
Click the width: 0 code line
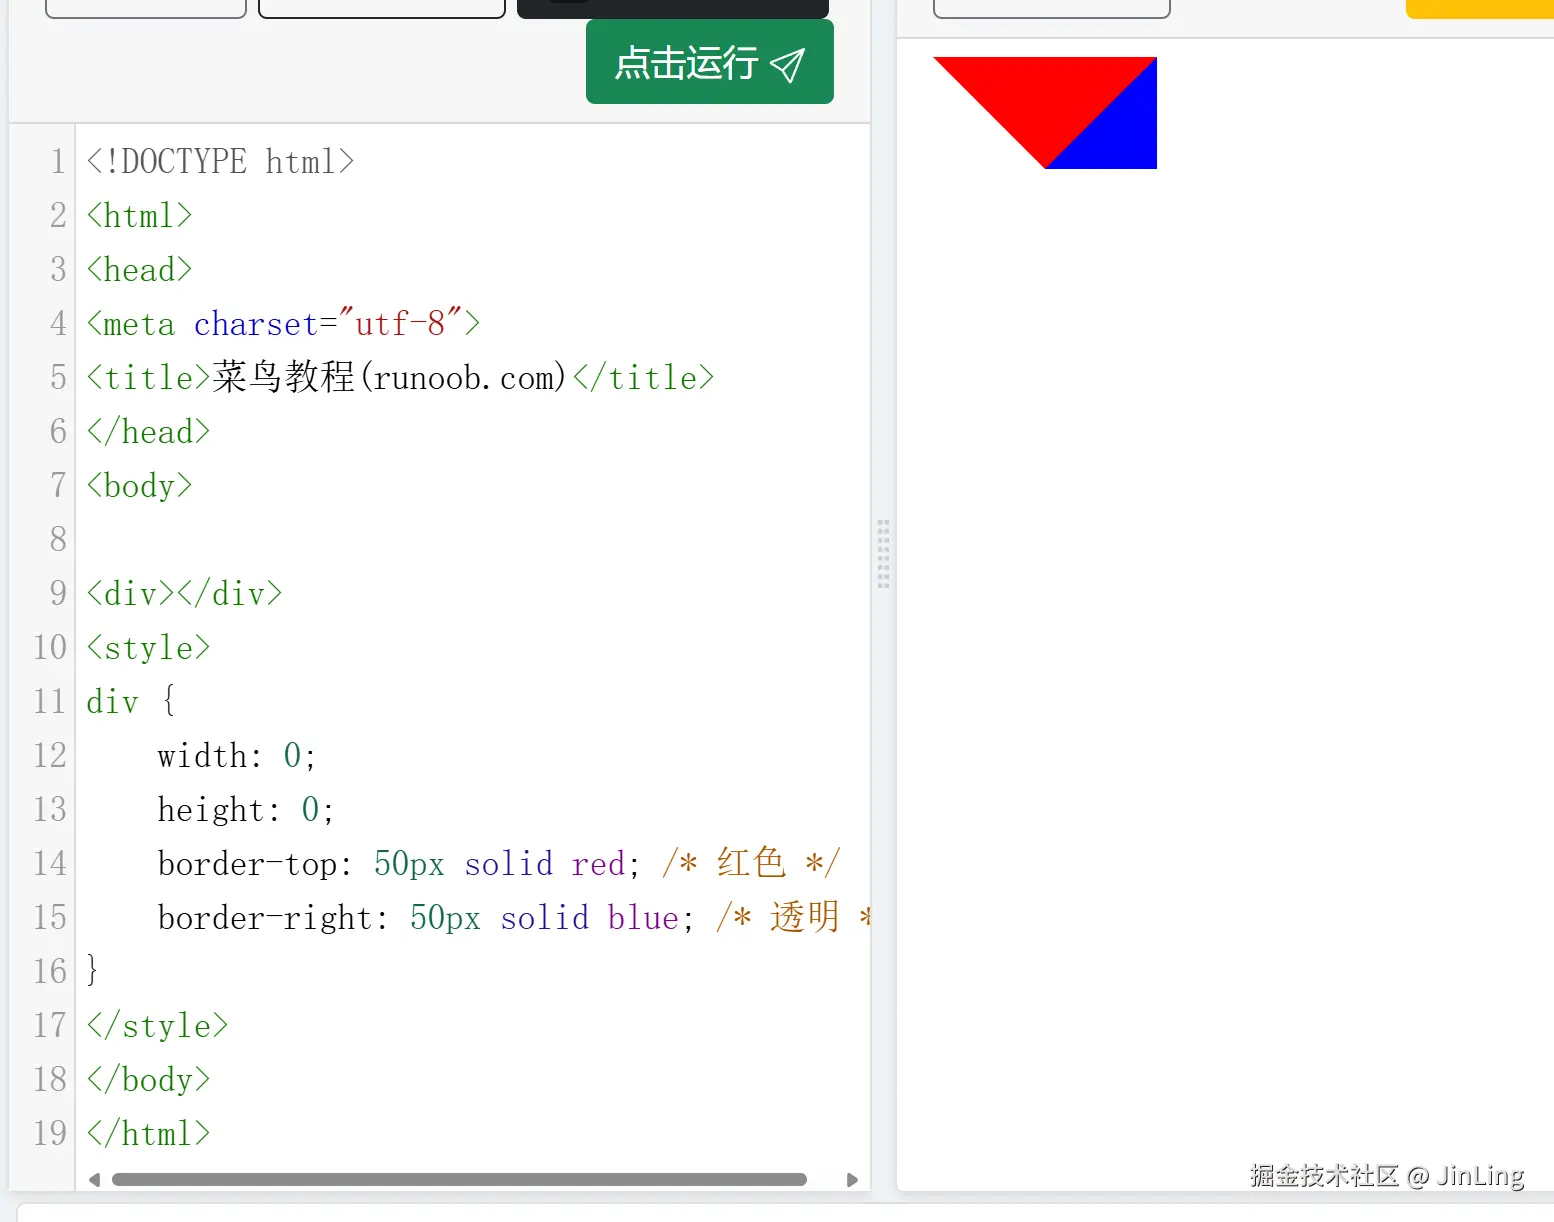236,756
